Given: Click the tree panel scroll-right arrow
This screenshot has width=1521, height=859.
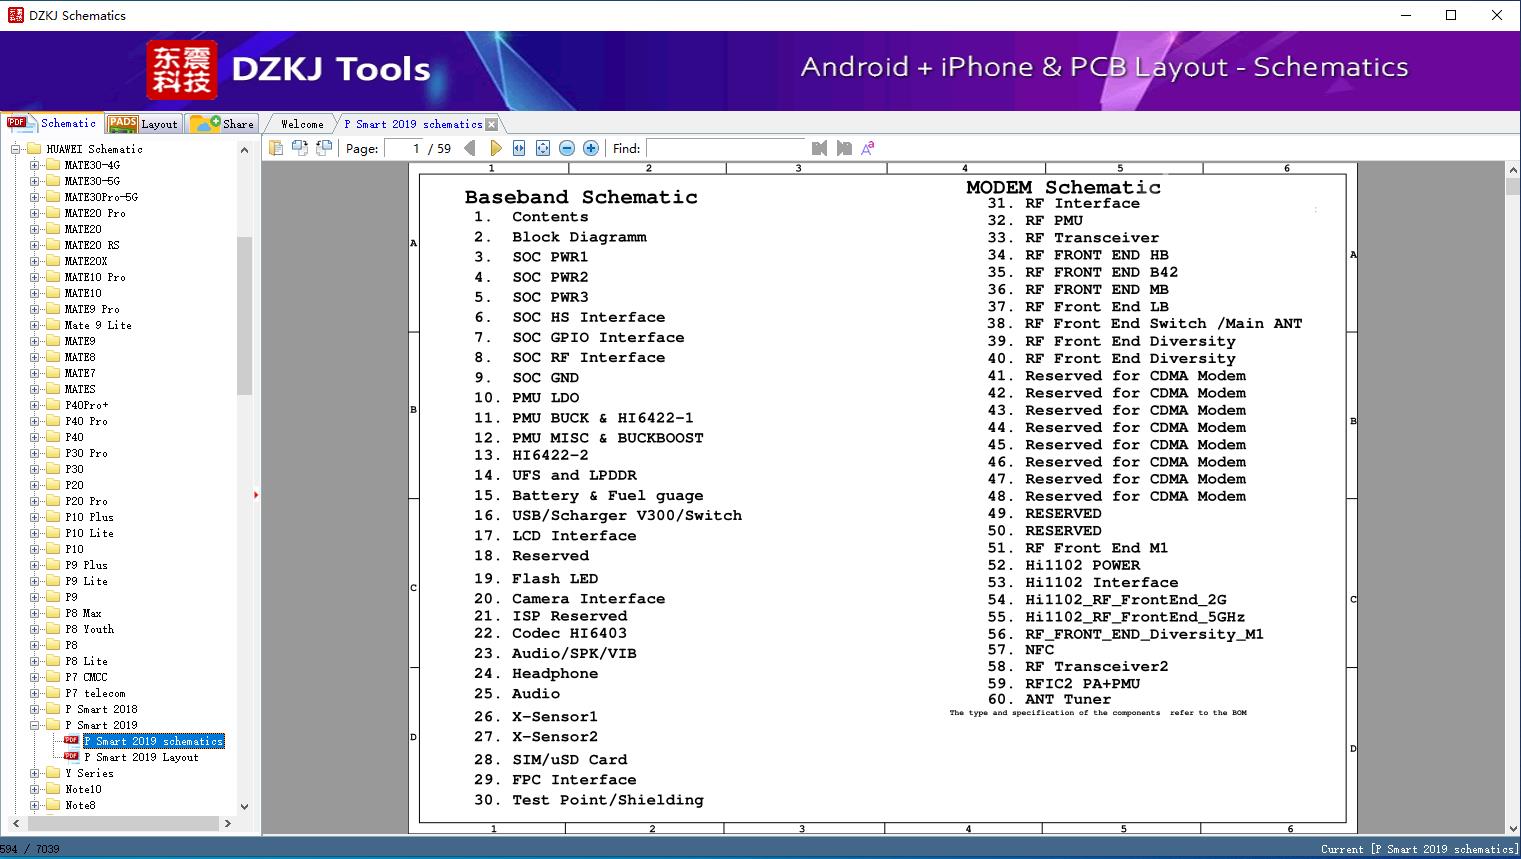Looking at the screenshot, I should point(228,823).
